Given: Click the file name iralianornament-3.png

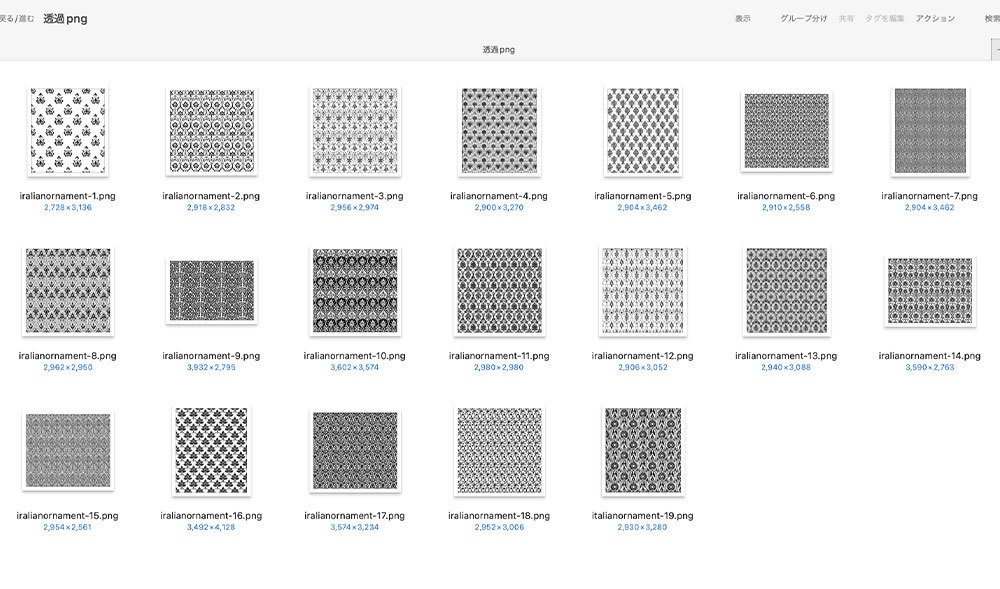Looking at the screenshot, I should [355, 196].
